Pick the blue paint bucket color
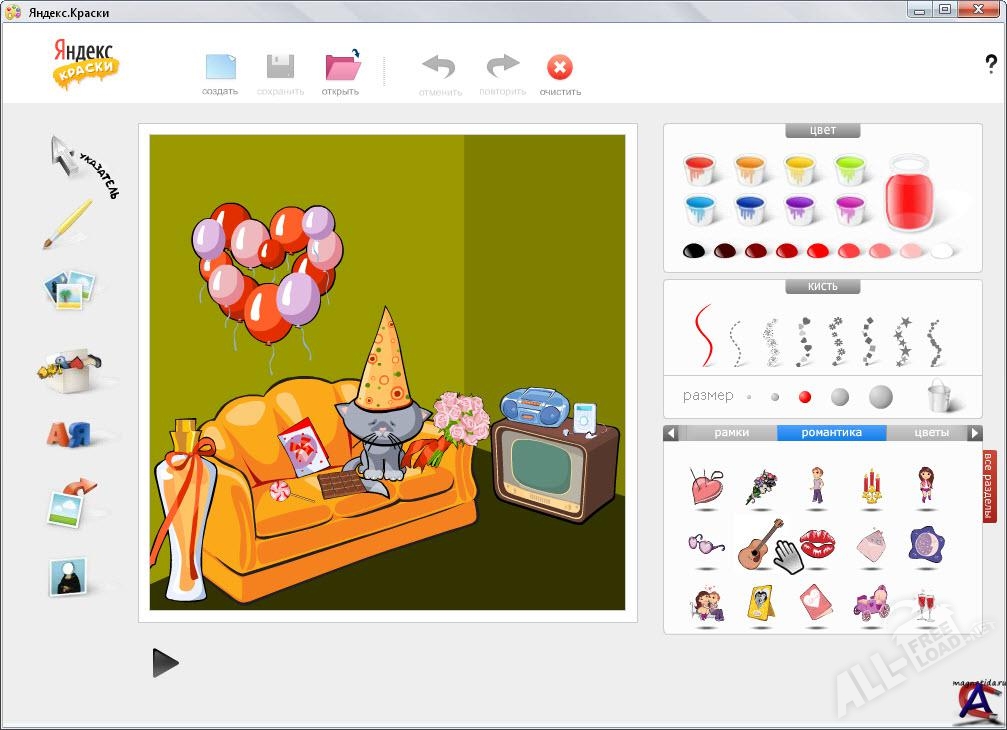 [749, 208]
